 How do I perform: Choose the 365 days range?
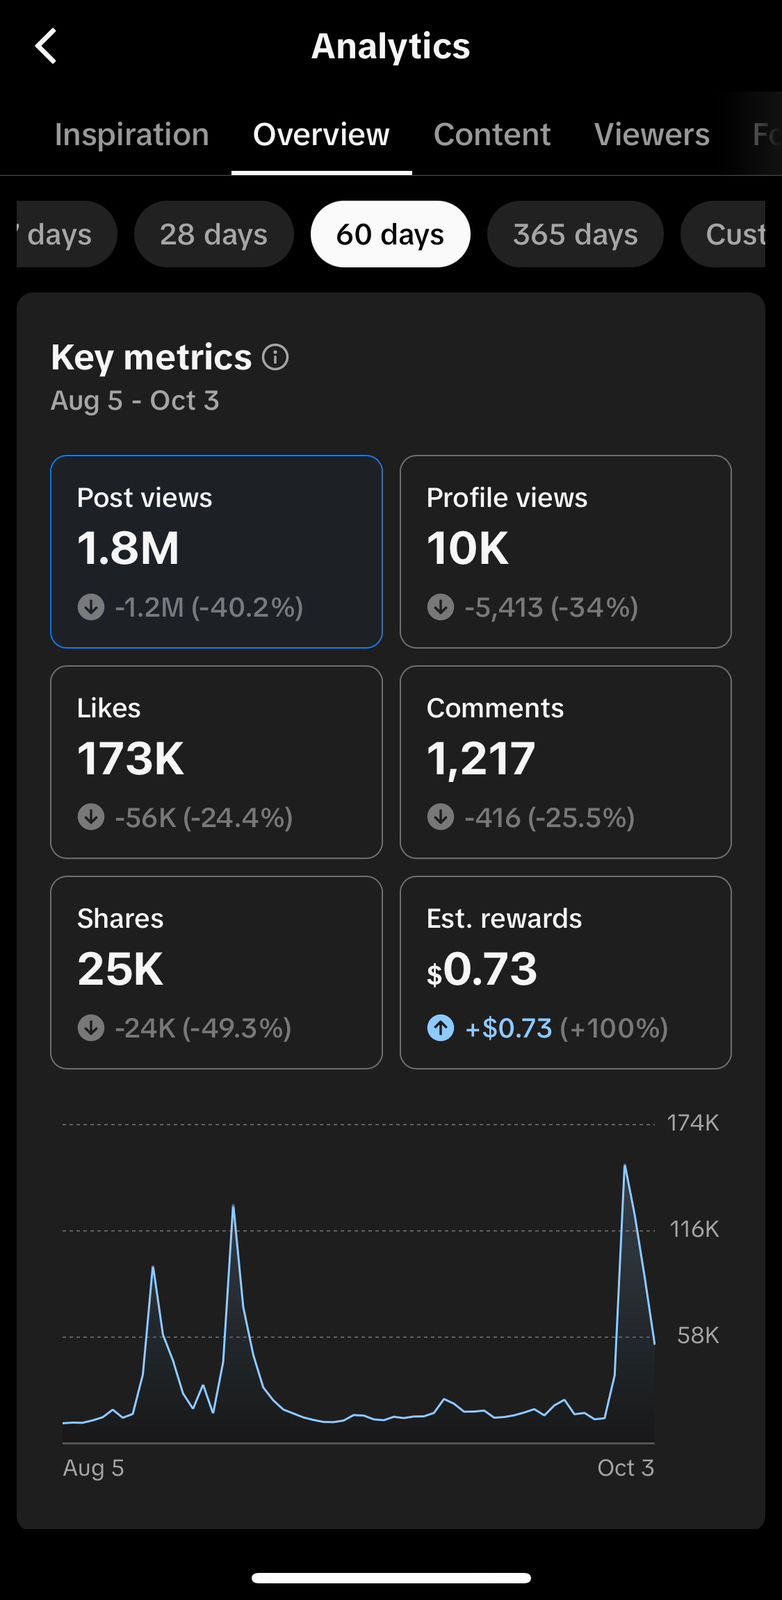(x=575, y=234)
